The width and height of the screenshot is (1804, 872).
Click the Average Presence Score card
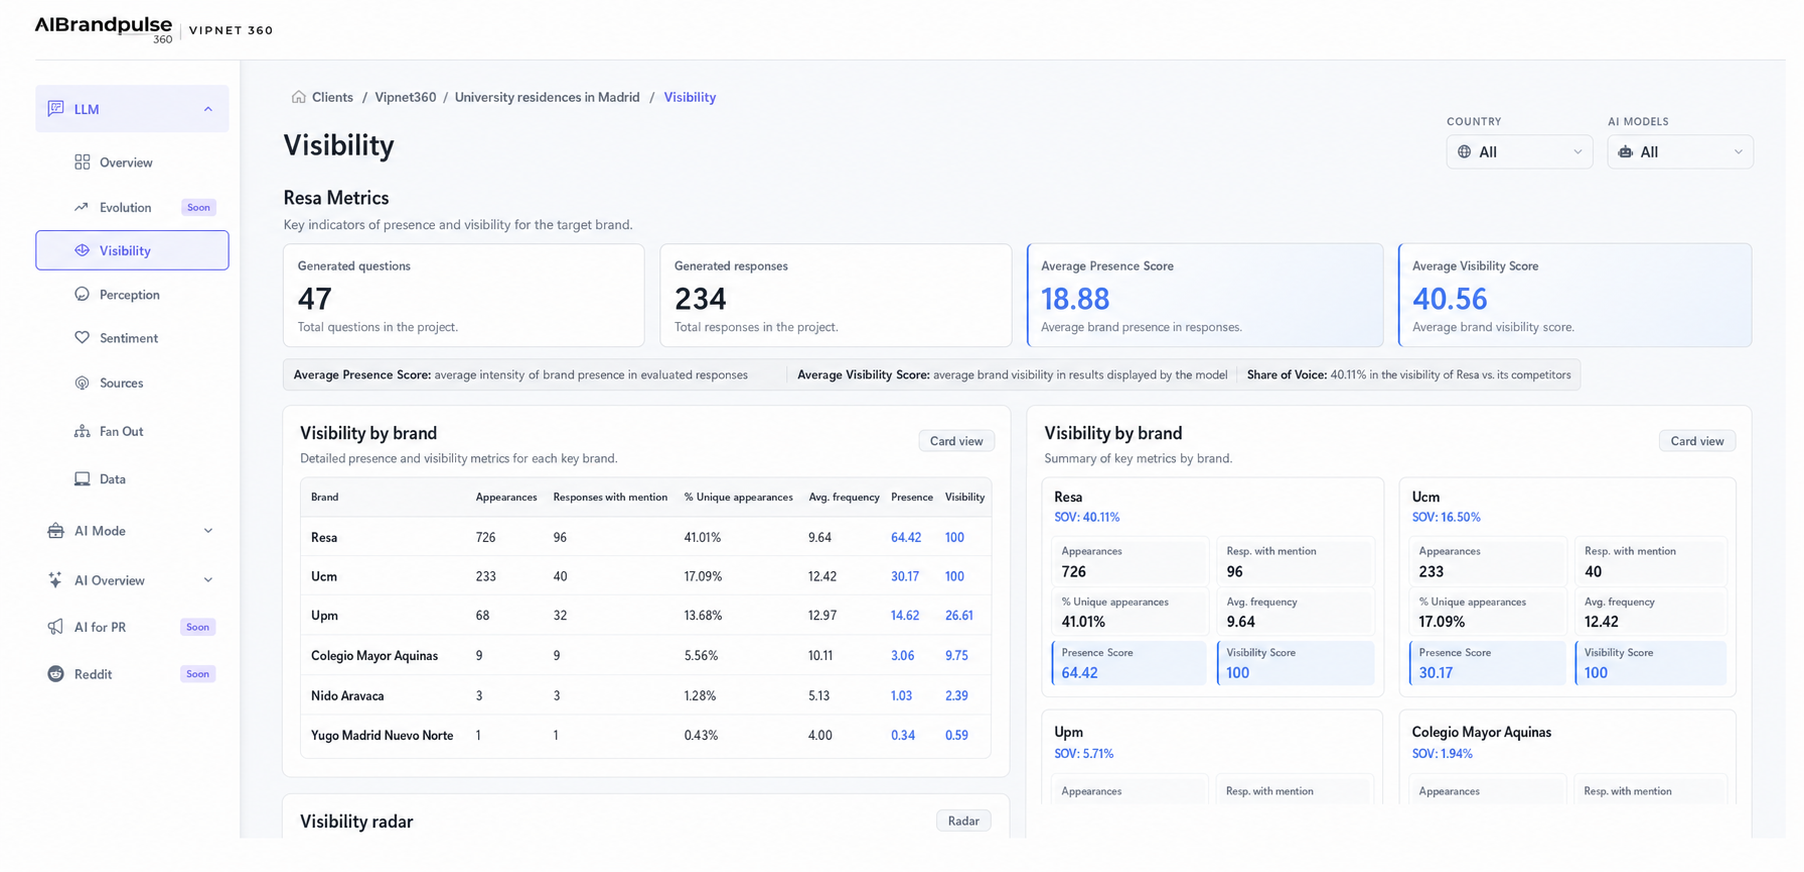coord(1205,295)
